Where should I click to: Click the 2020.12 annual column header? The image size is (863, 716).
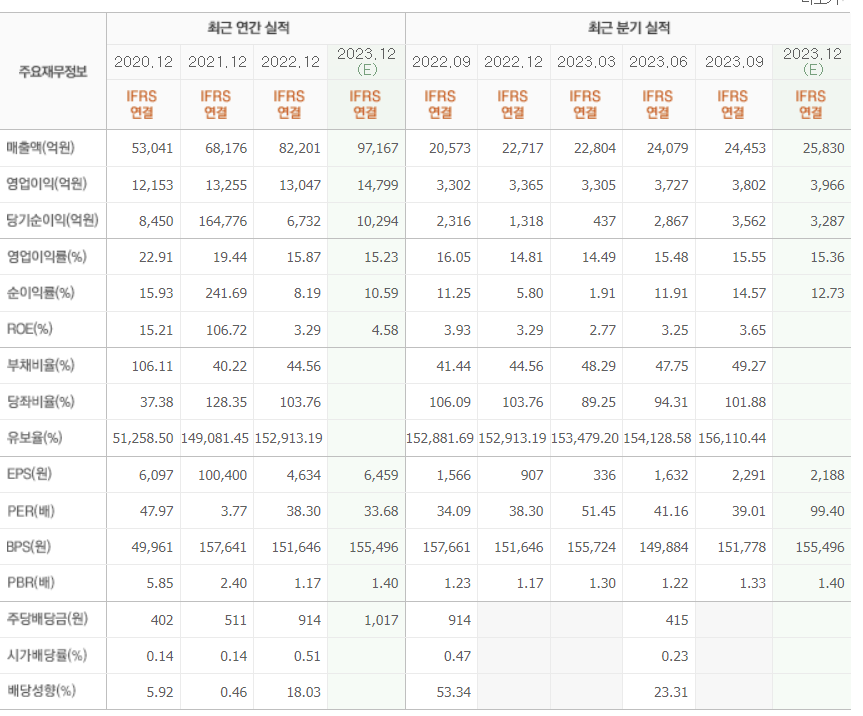click(x=143, y=62)
